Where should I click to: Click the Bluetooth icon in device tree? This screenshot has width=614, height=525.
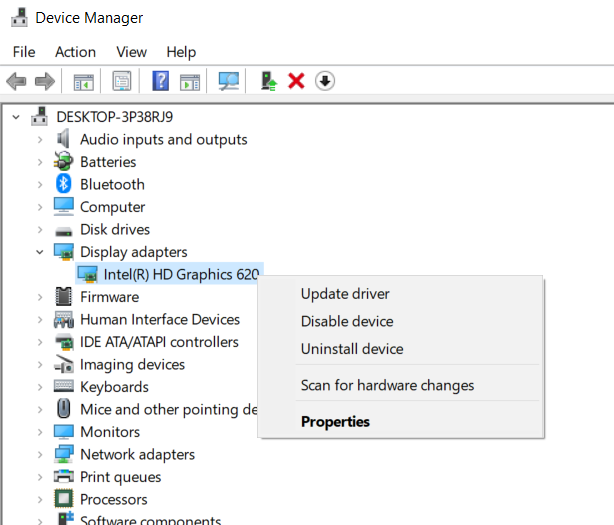coord(64,184)
